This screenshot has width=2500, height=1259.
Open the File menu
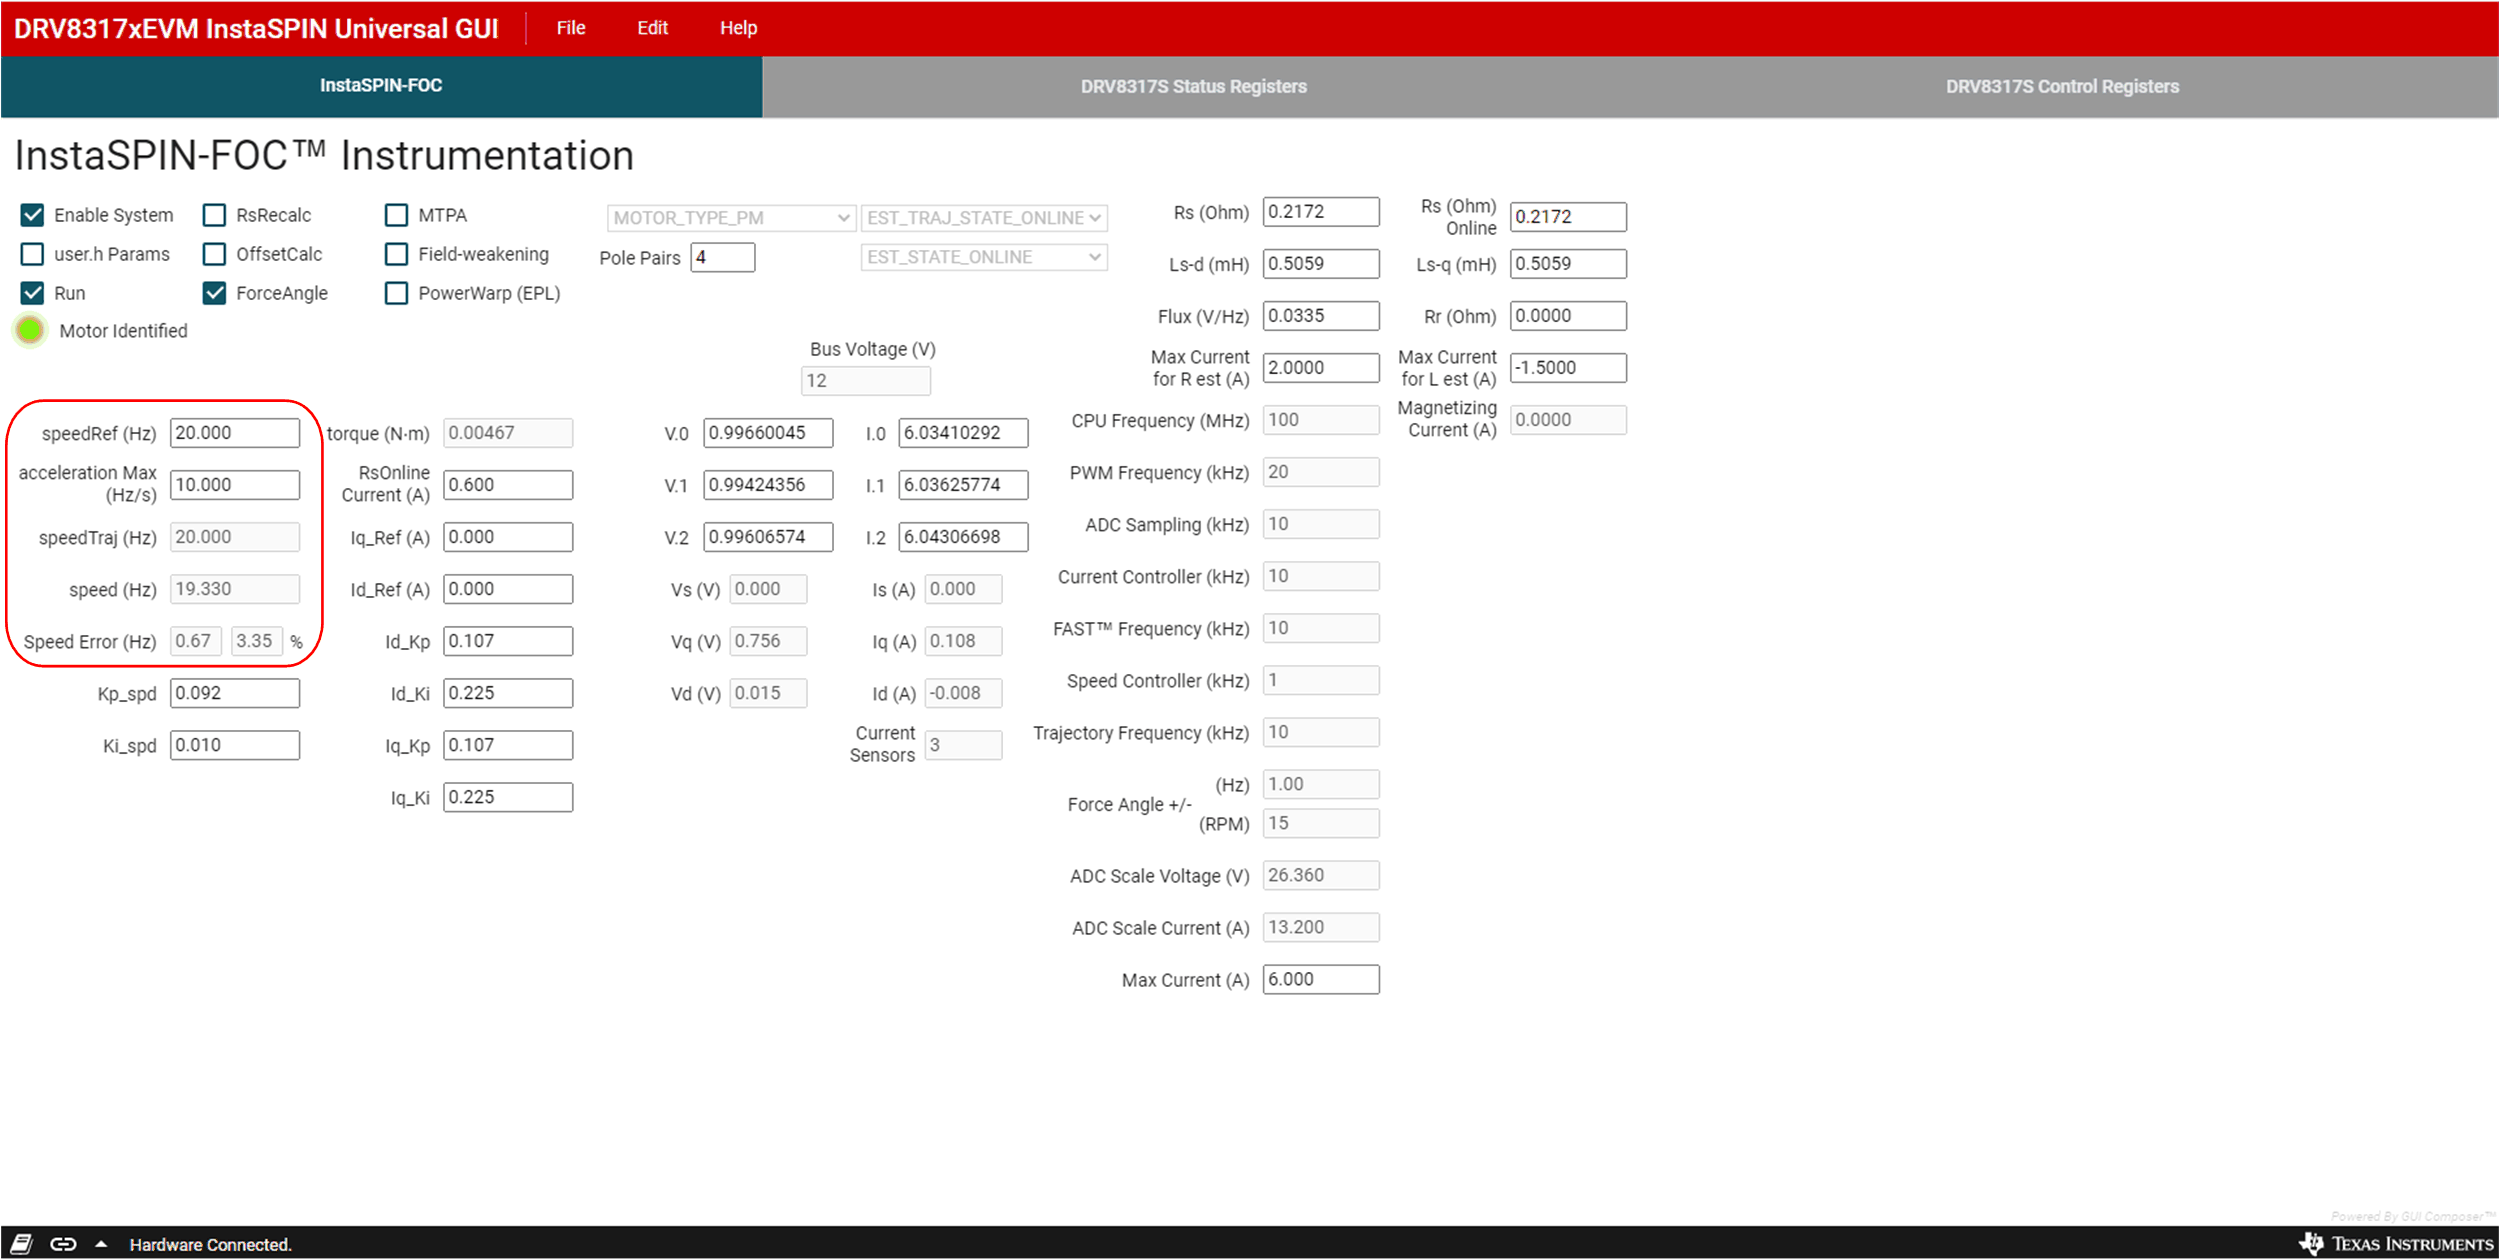571,28
